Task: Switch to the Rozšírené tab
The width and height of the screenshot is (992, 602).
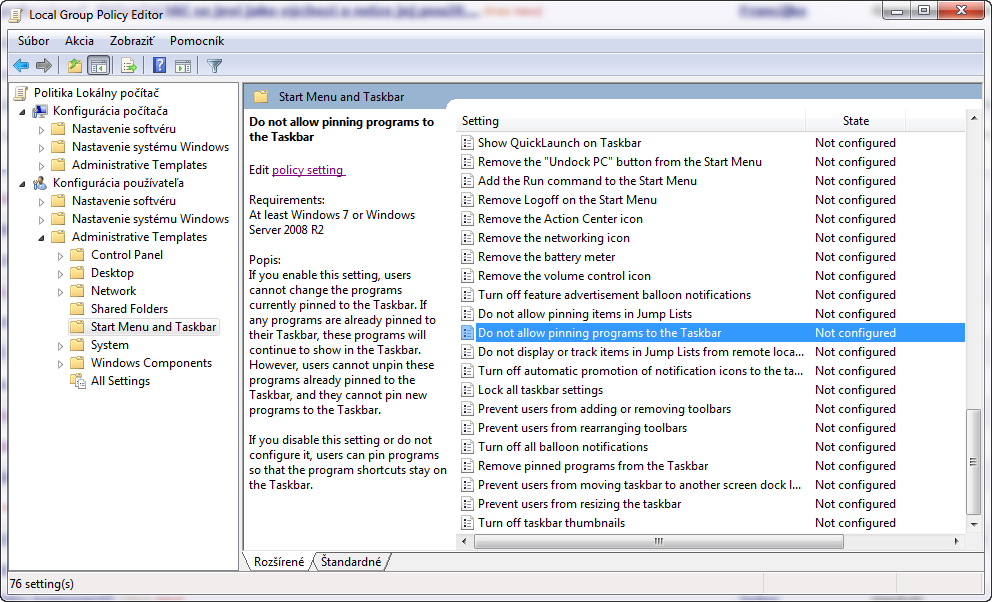Action: pyautogui.click(x=278, y=562)
